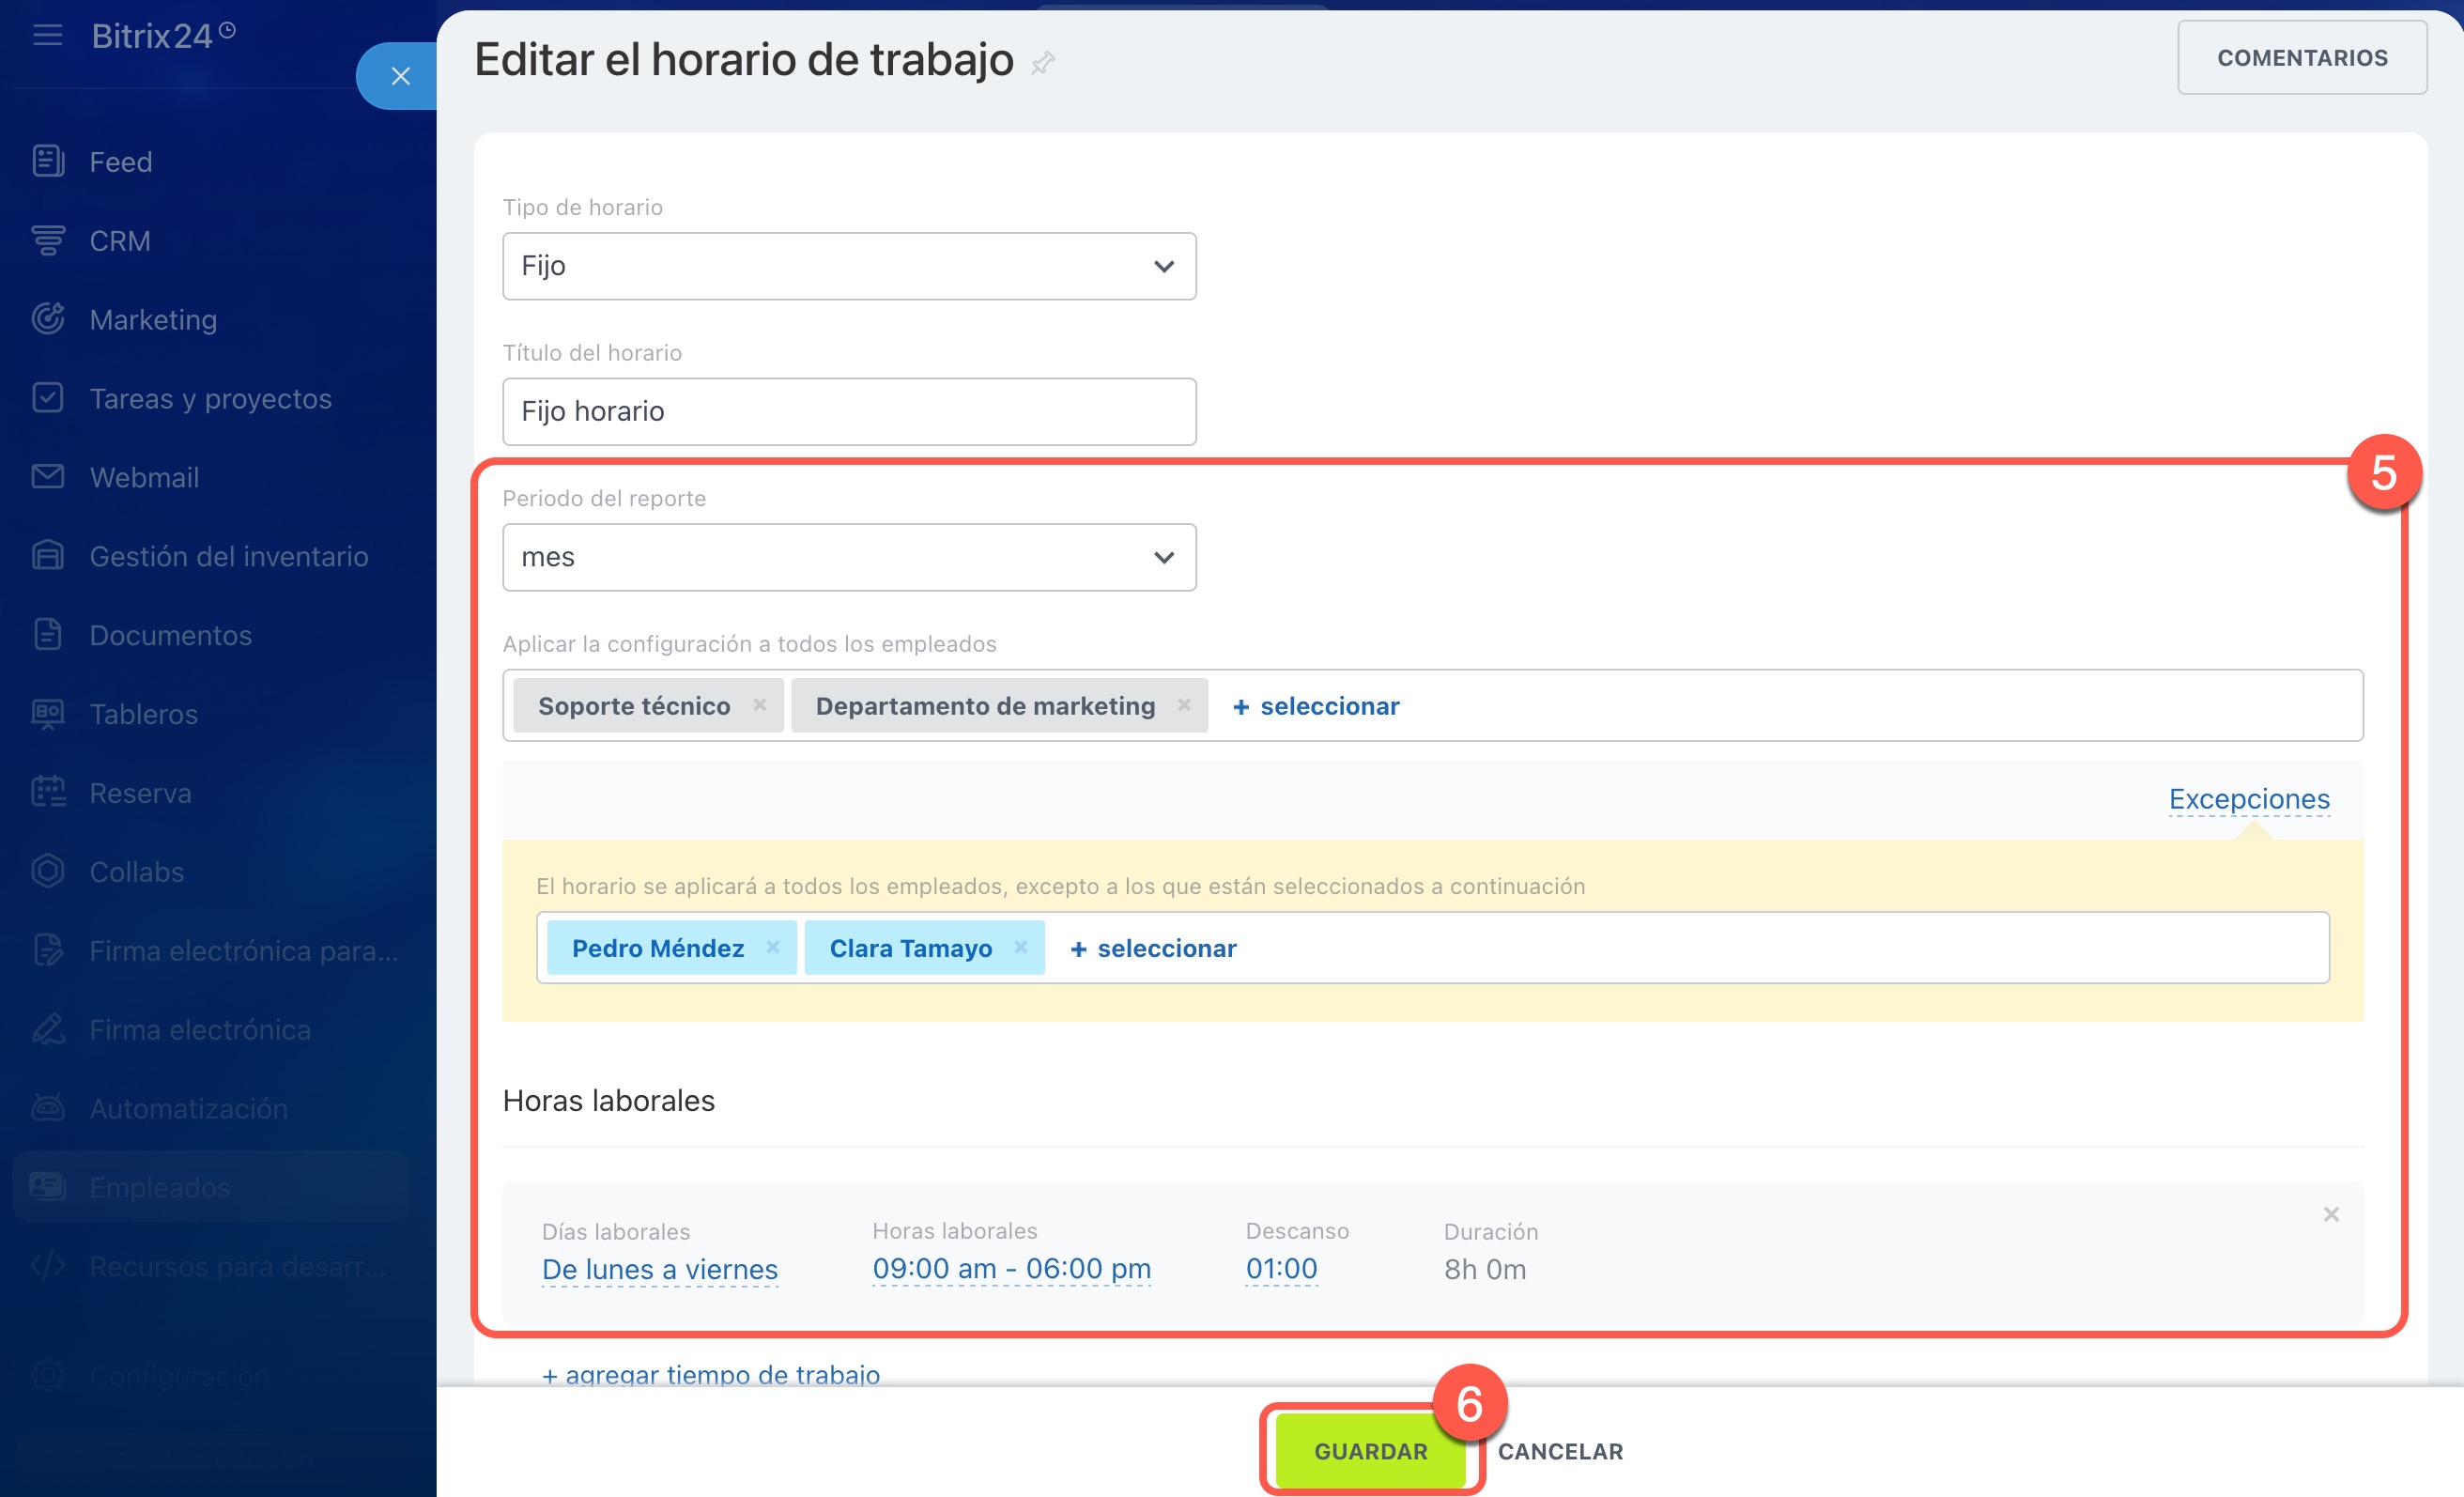Remove the Soporte técnico tag
Viewport: 2464px width, 1497px height.
pos(760,705)
